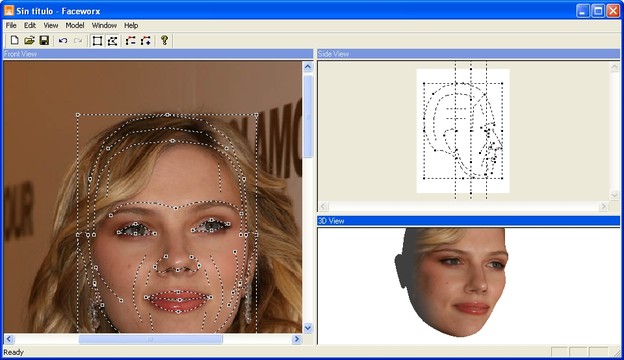The image size is (624, 360).
Task: Open the Model menu
Action: point(75,25)
